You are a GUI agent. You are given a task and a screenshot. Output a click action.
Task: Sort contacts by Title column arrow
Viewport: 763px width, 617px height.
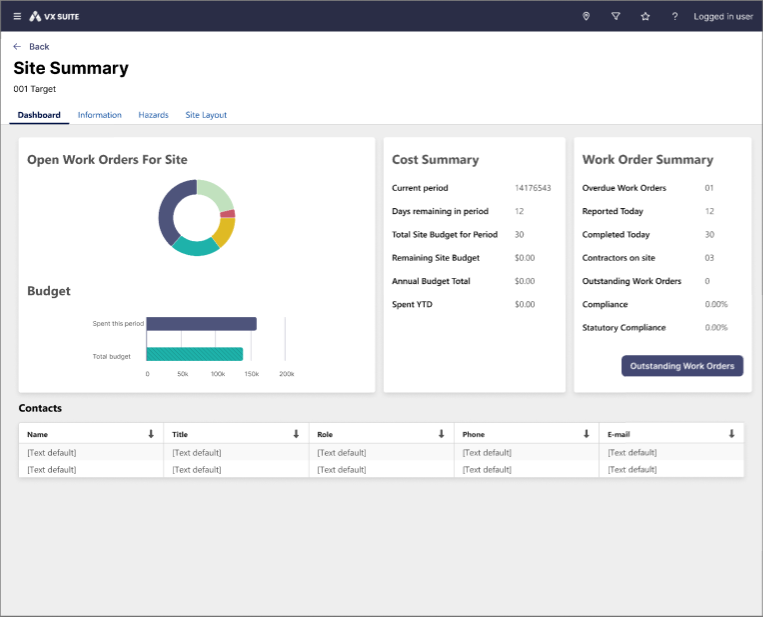(x=296, y=434)
